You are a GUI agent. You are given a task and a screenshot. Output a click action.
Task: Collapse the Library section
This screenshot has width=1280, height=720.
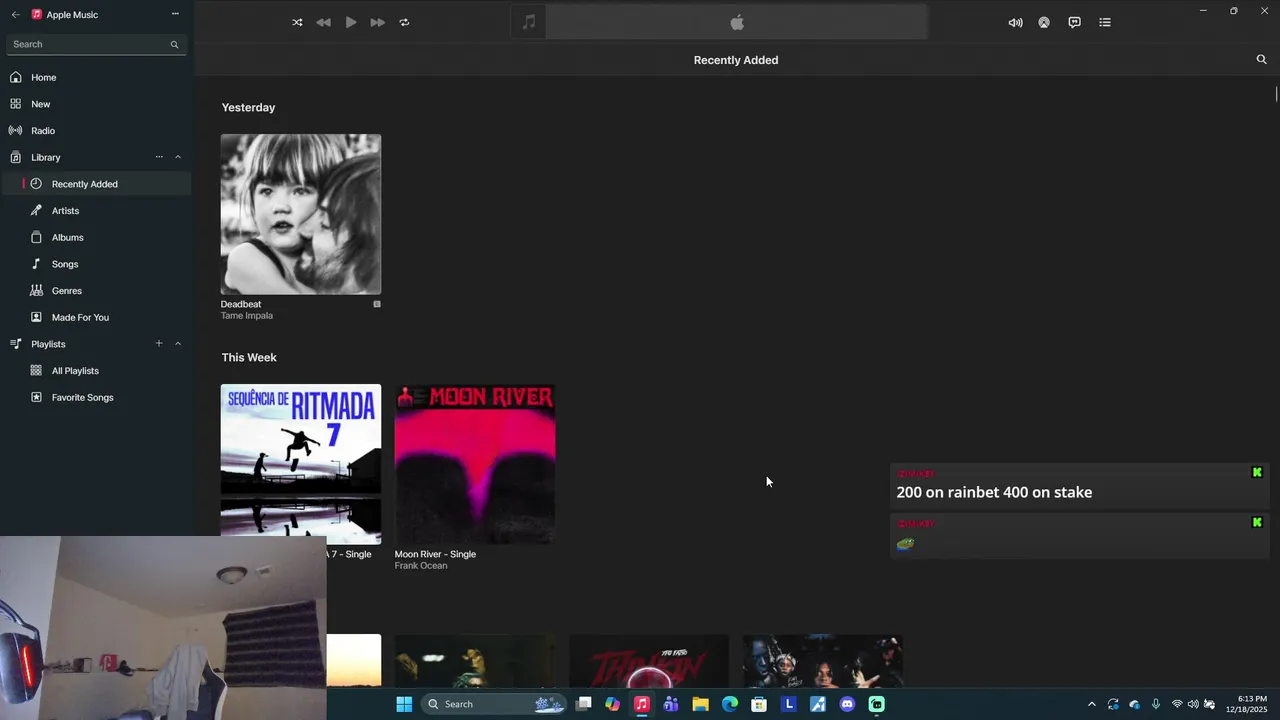click(x=178, y=157)
